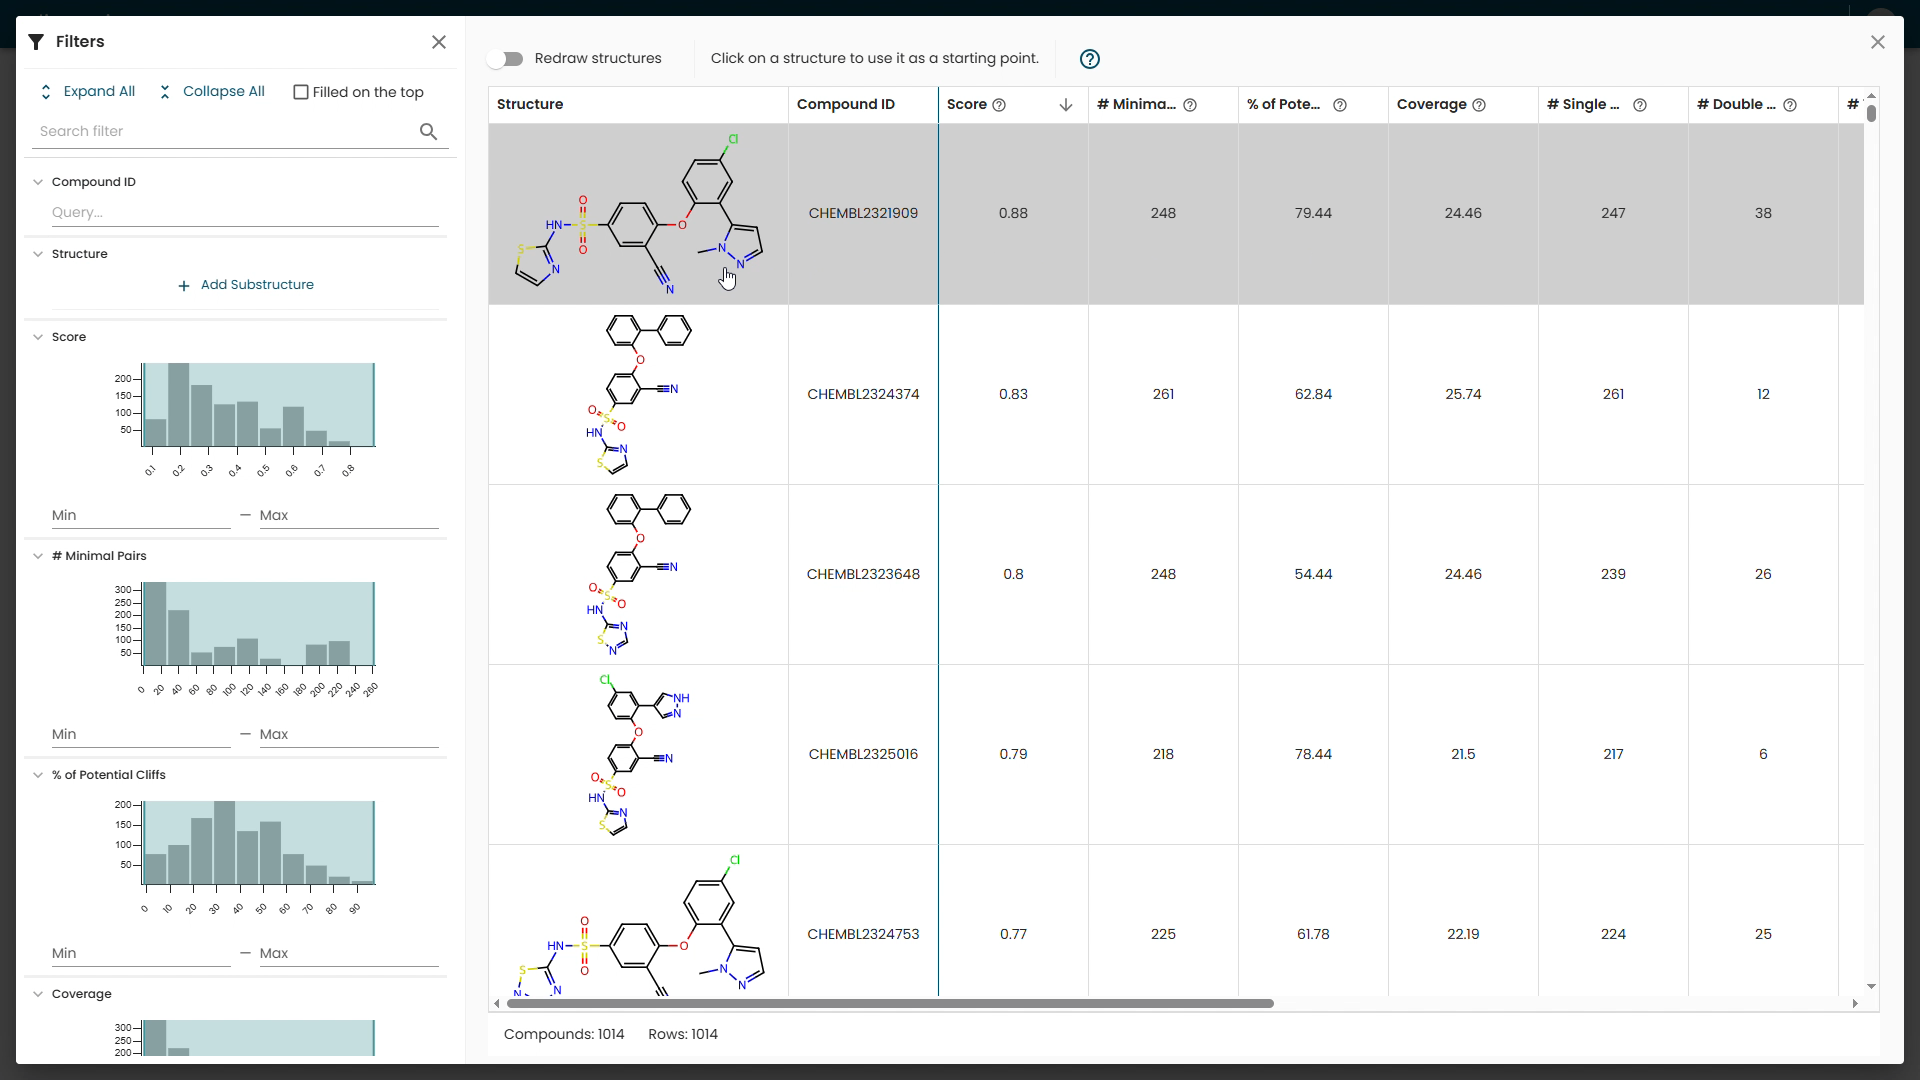Click the help icon beside # Minimal Pairs header
The image size is (1920, 1080).
click(x=1190, y=105)
